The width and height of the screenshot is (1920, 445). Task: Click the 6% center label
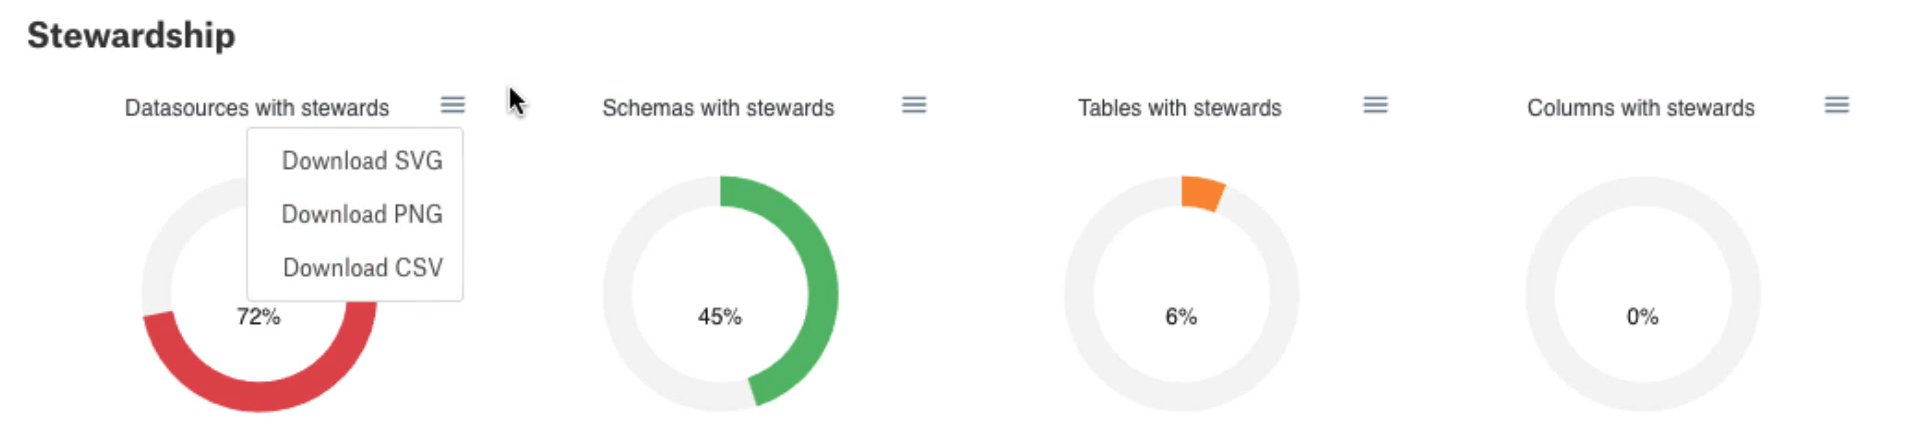[1181, 317]
